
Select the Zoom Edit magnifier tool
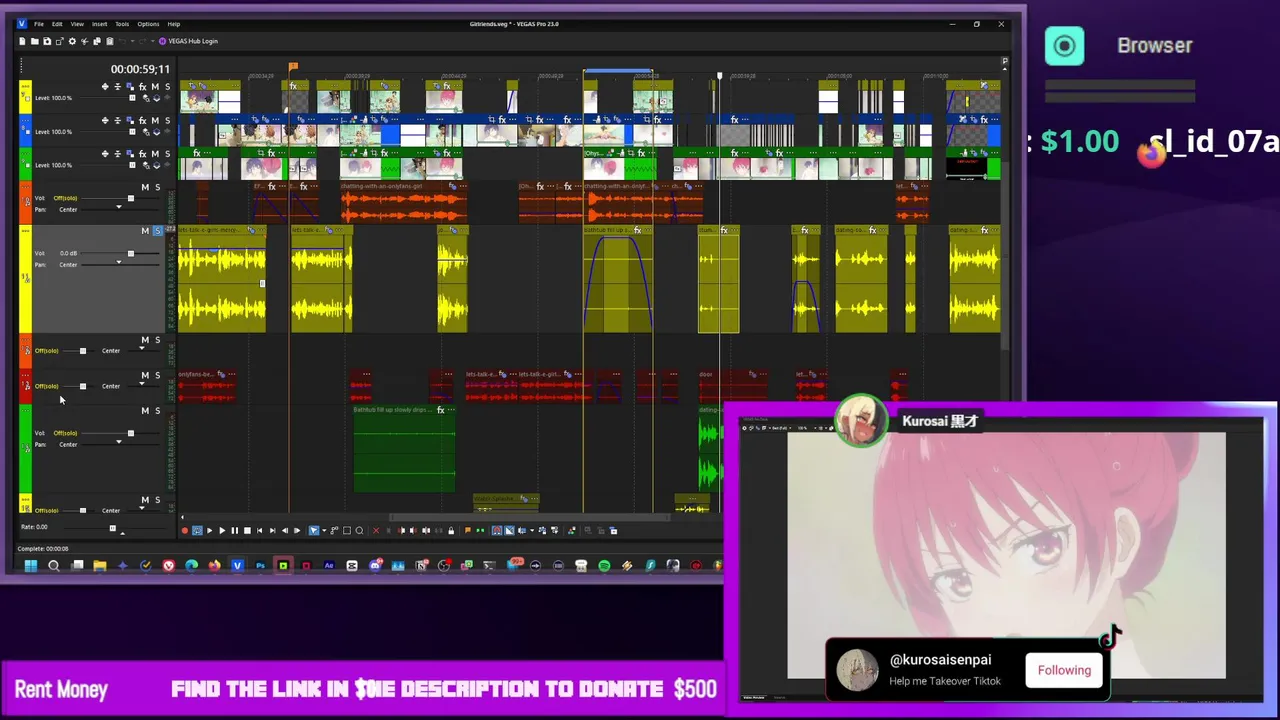click(360, 530)
